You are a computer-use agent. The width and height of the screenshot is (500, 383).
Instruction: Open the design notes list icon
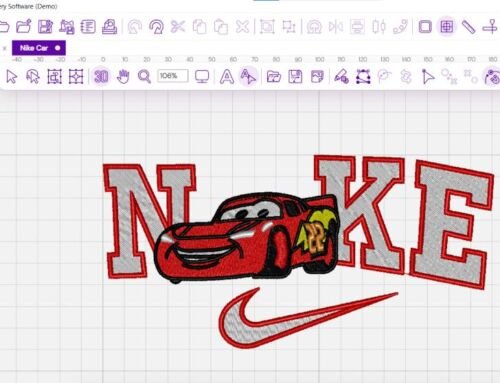point(88,27)
